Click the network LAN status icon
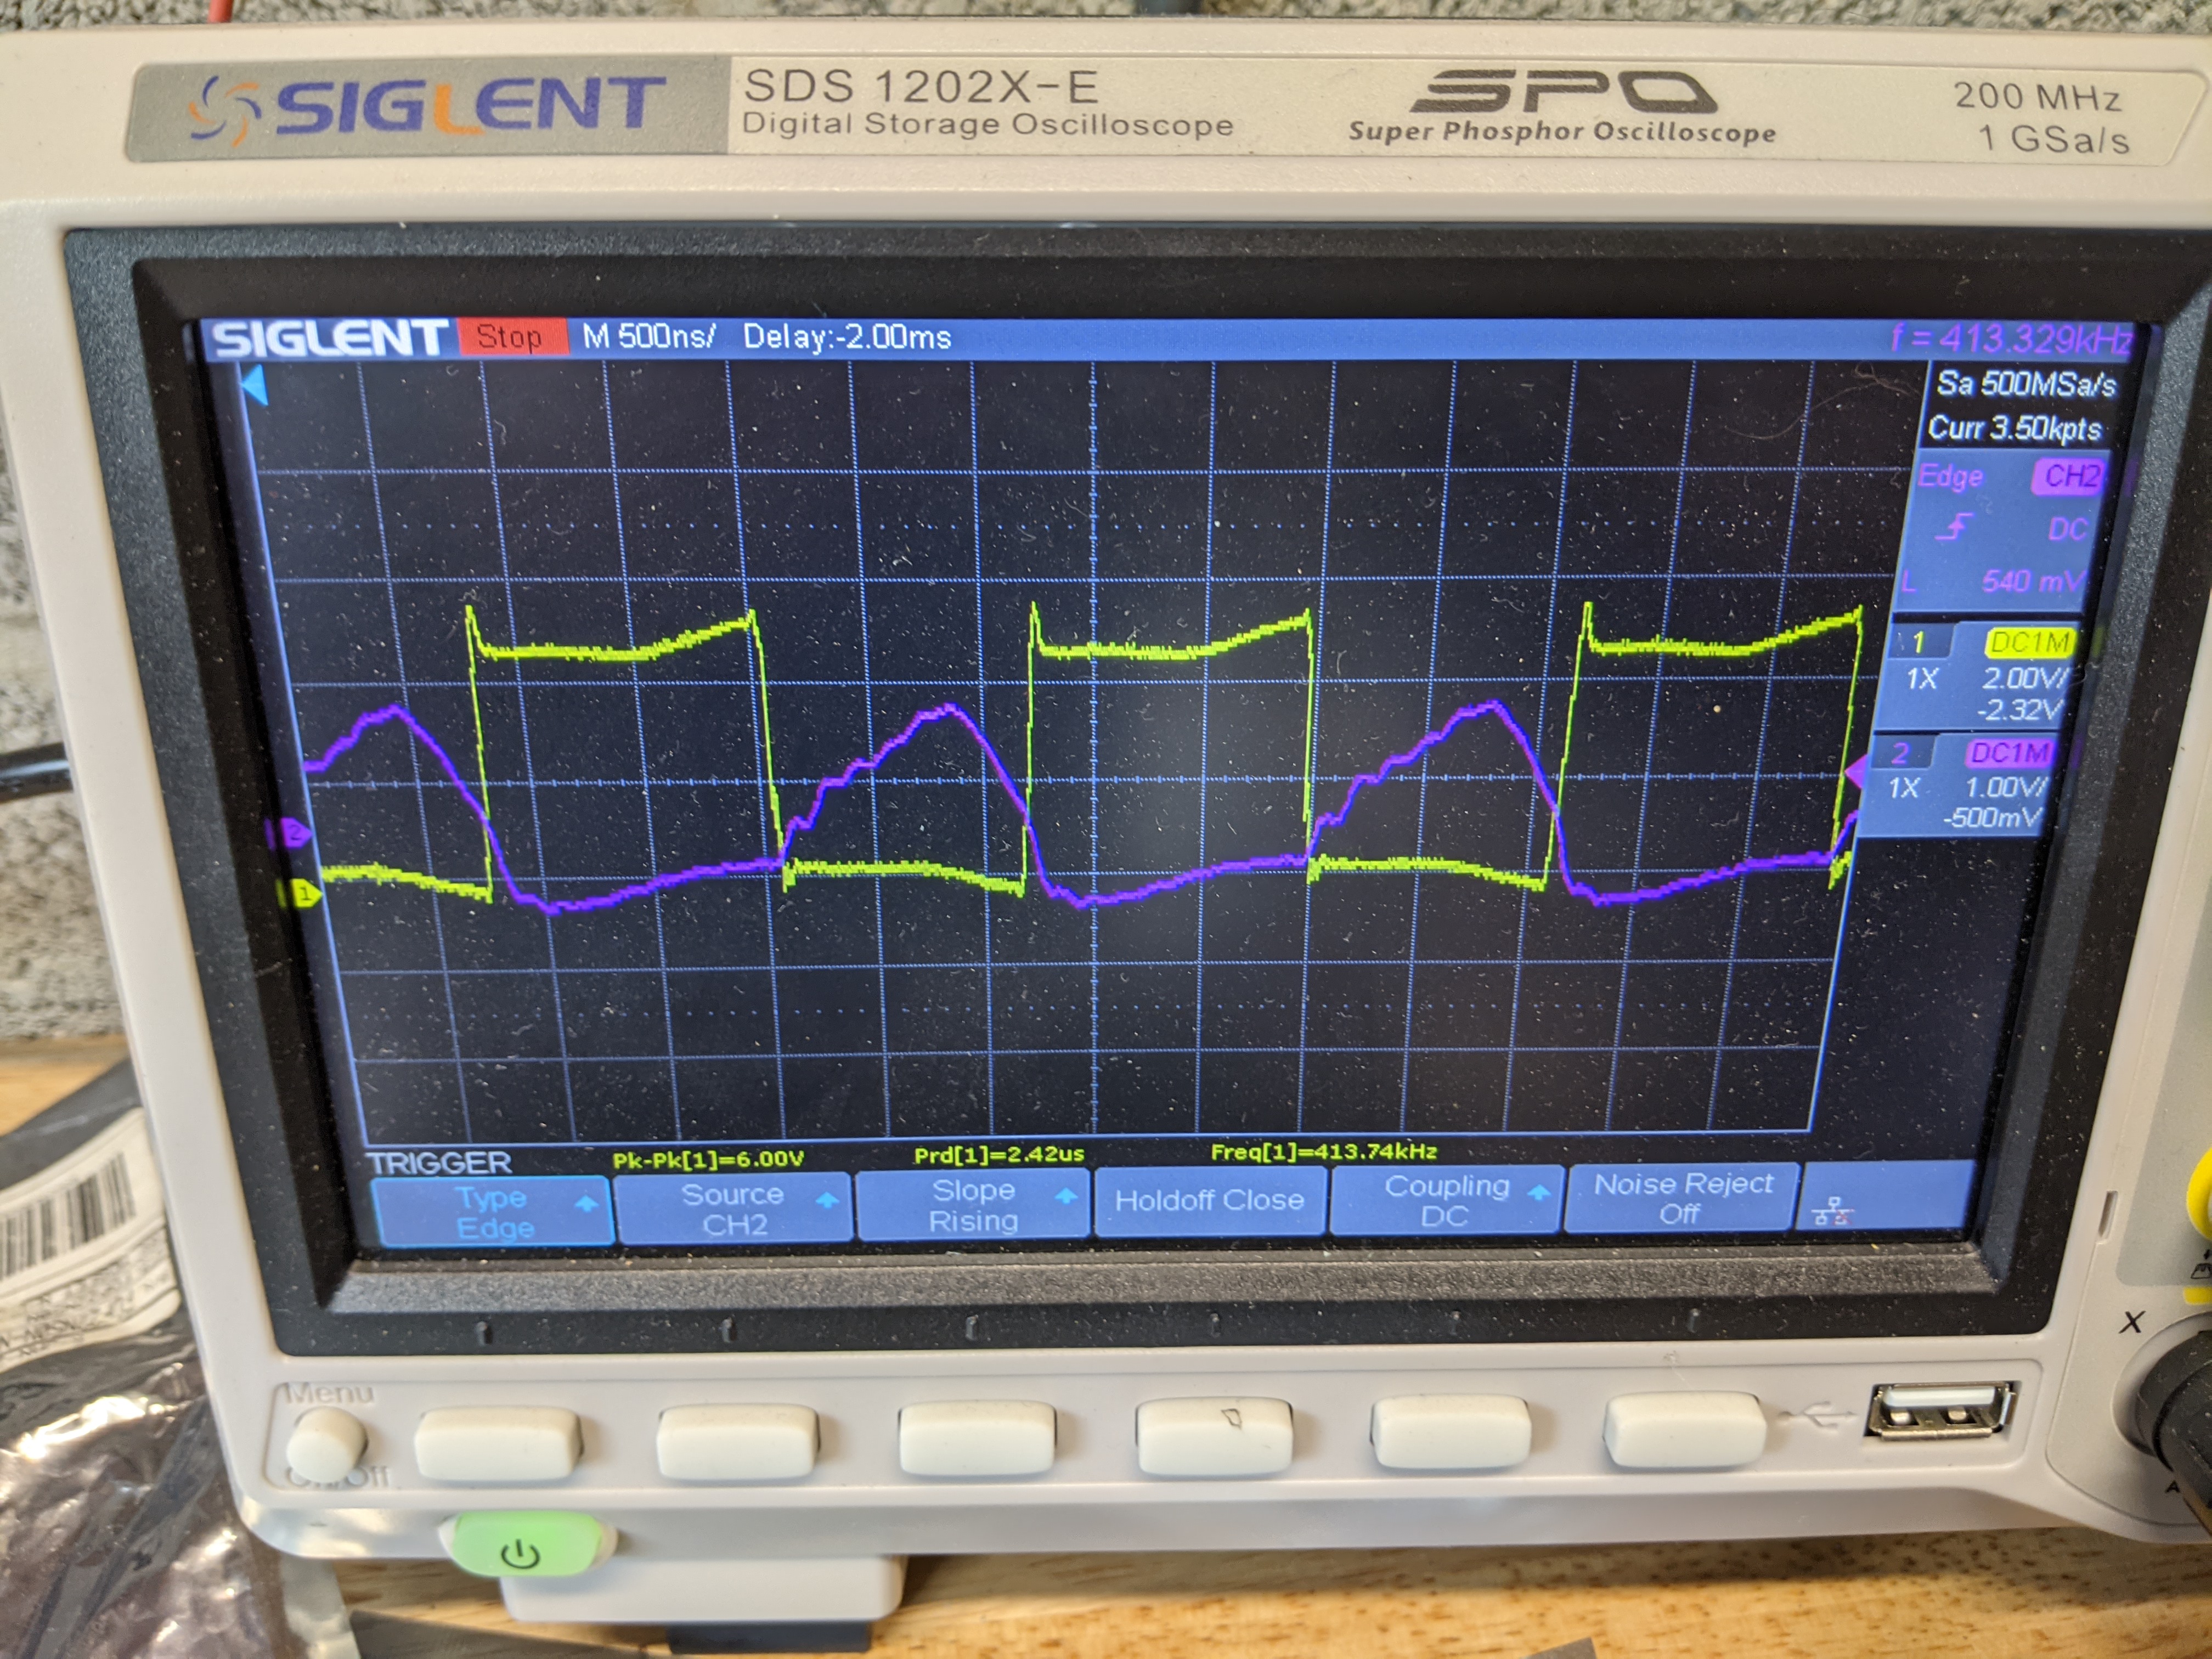 click(1832, 1212)
